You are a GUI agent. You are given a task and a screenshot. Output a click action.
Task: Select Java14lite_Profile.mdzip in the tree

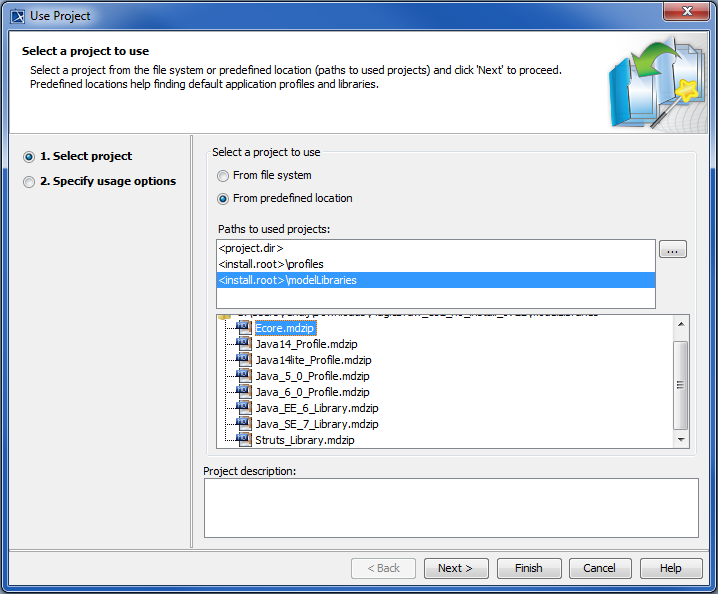pyautogui.click(x=313, y=360)
